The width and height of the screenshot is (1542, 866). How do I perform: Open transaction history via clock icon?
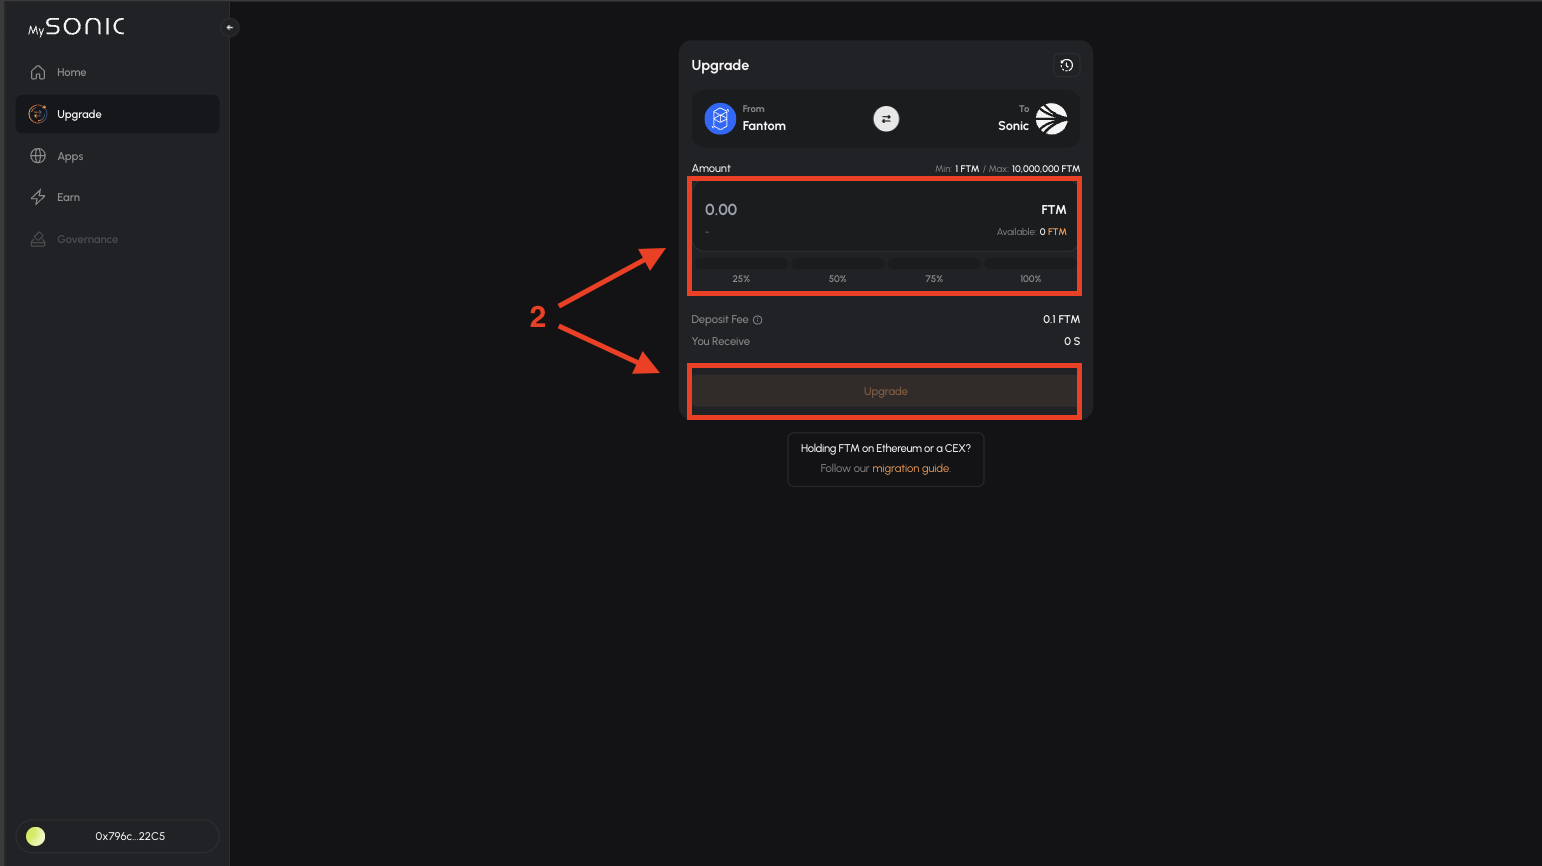click(x=1066, y=64)
